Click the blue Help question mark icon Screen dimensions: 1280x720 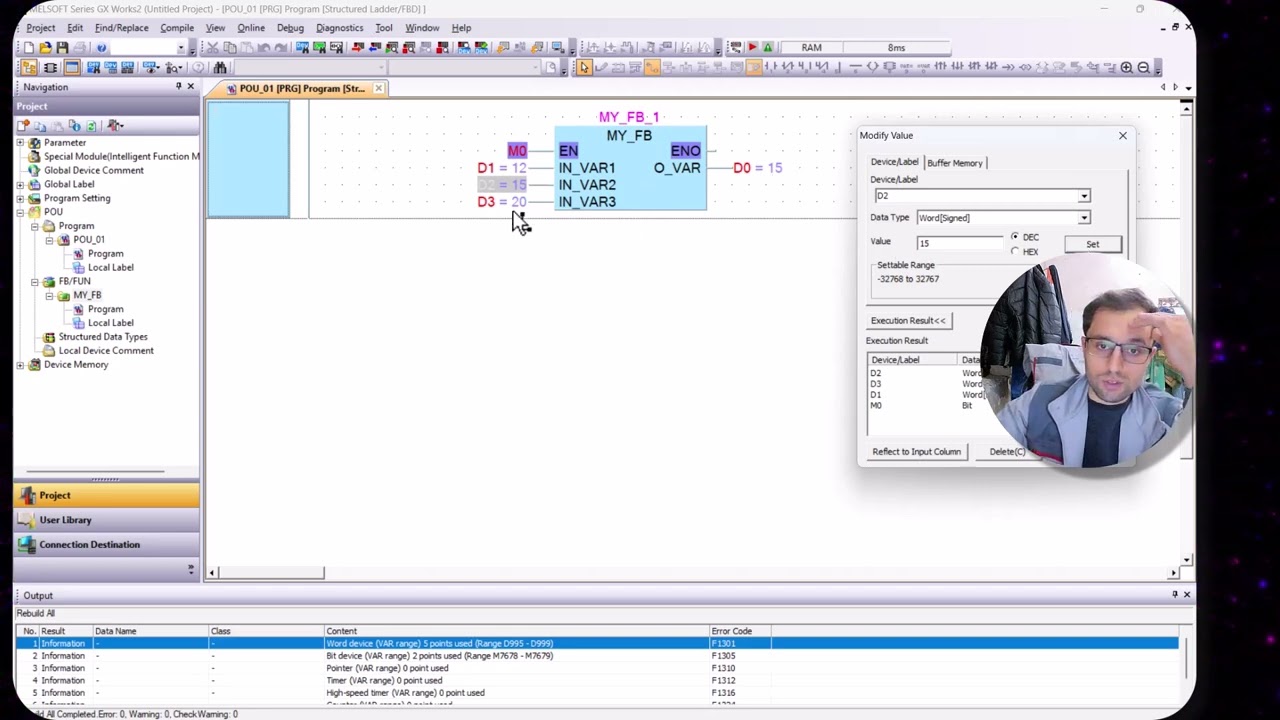tap(101, 48)
